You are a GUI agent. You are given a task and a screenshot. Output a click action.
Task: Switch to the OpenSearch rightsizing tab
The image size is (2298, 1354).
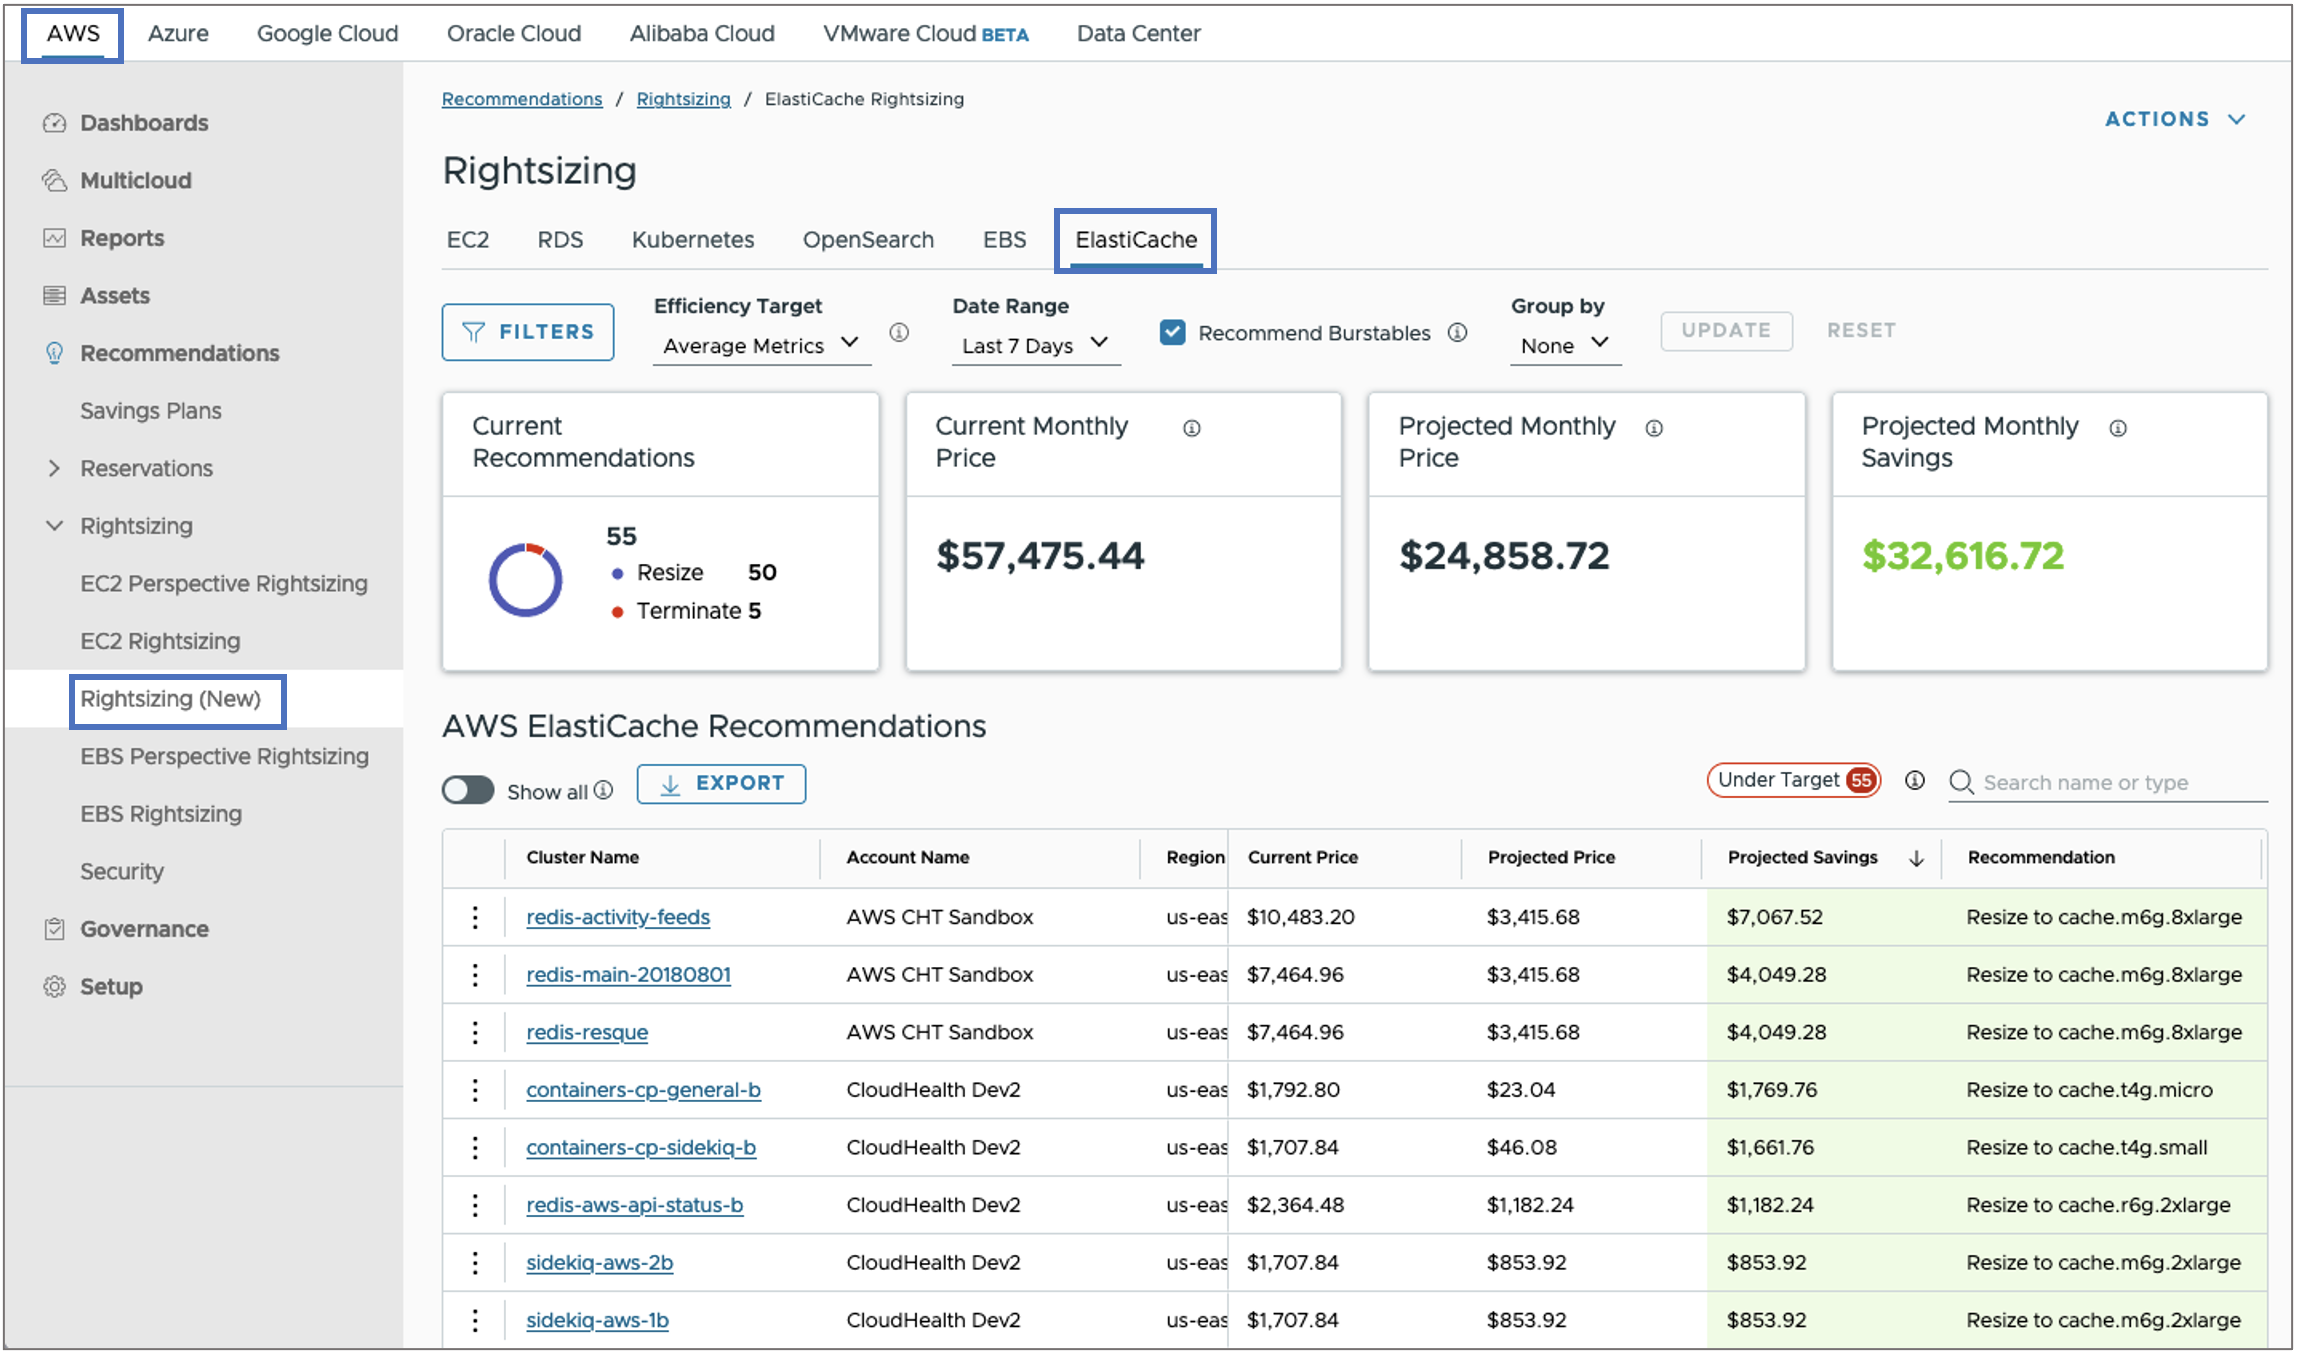[867, 240]
